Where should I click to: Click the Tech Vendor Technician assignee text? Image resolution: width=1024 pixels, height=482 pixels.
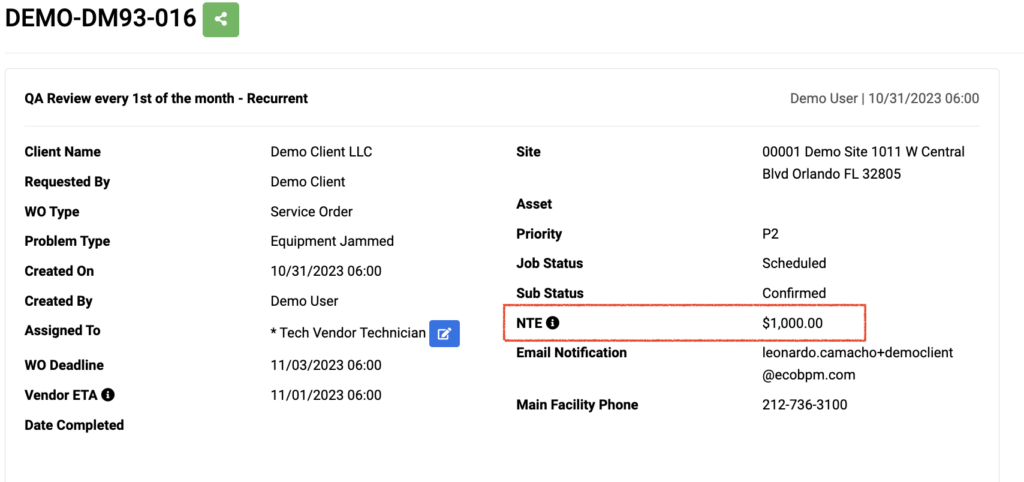pyautogui.click(x=348, y=333)
